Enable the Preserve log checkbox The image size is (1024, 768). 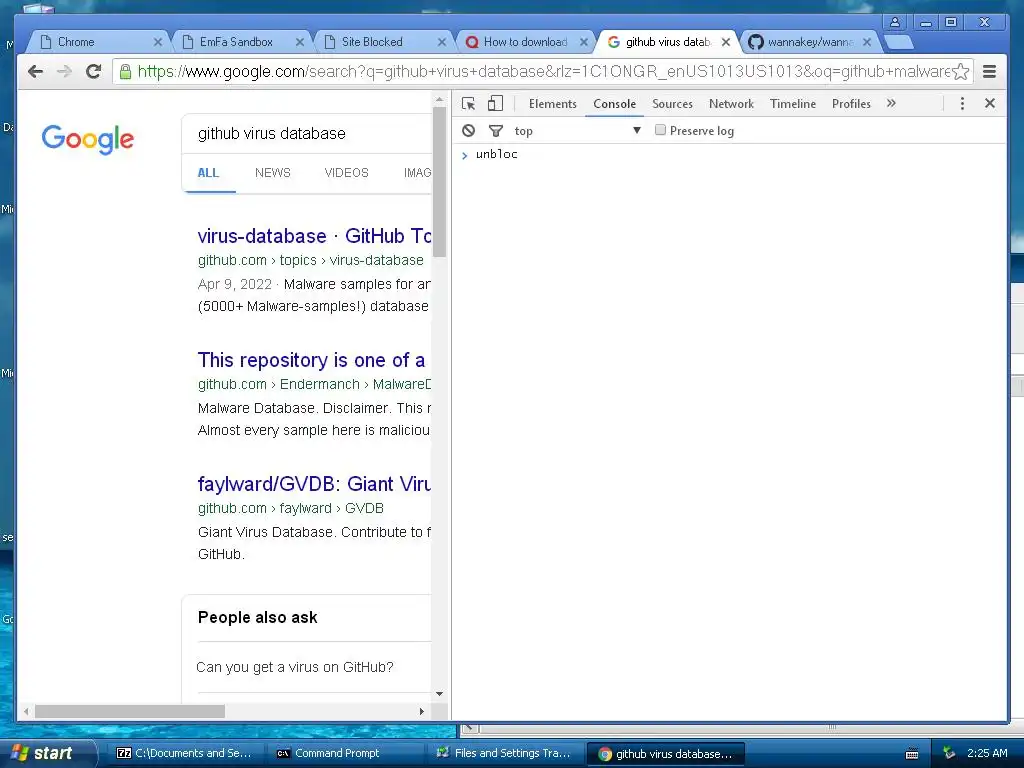click(660, 130)
